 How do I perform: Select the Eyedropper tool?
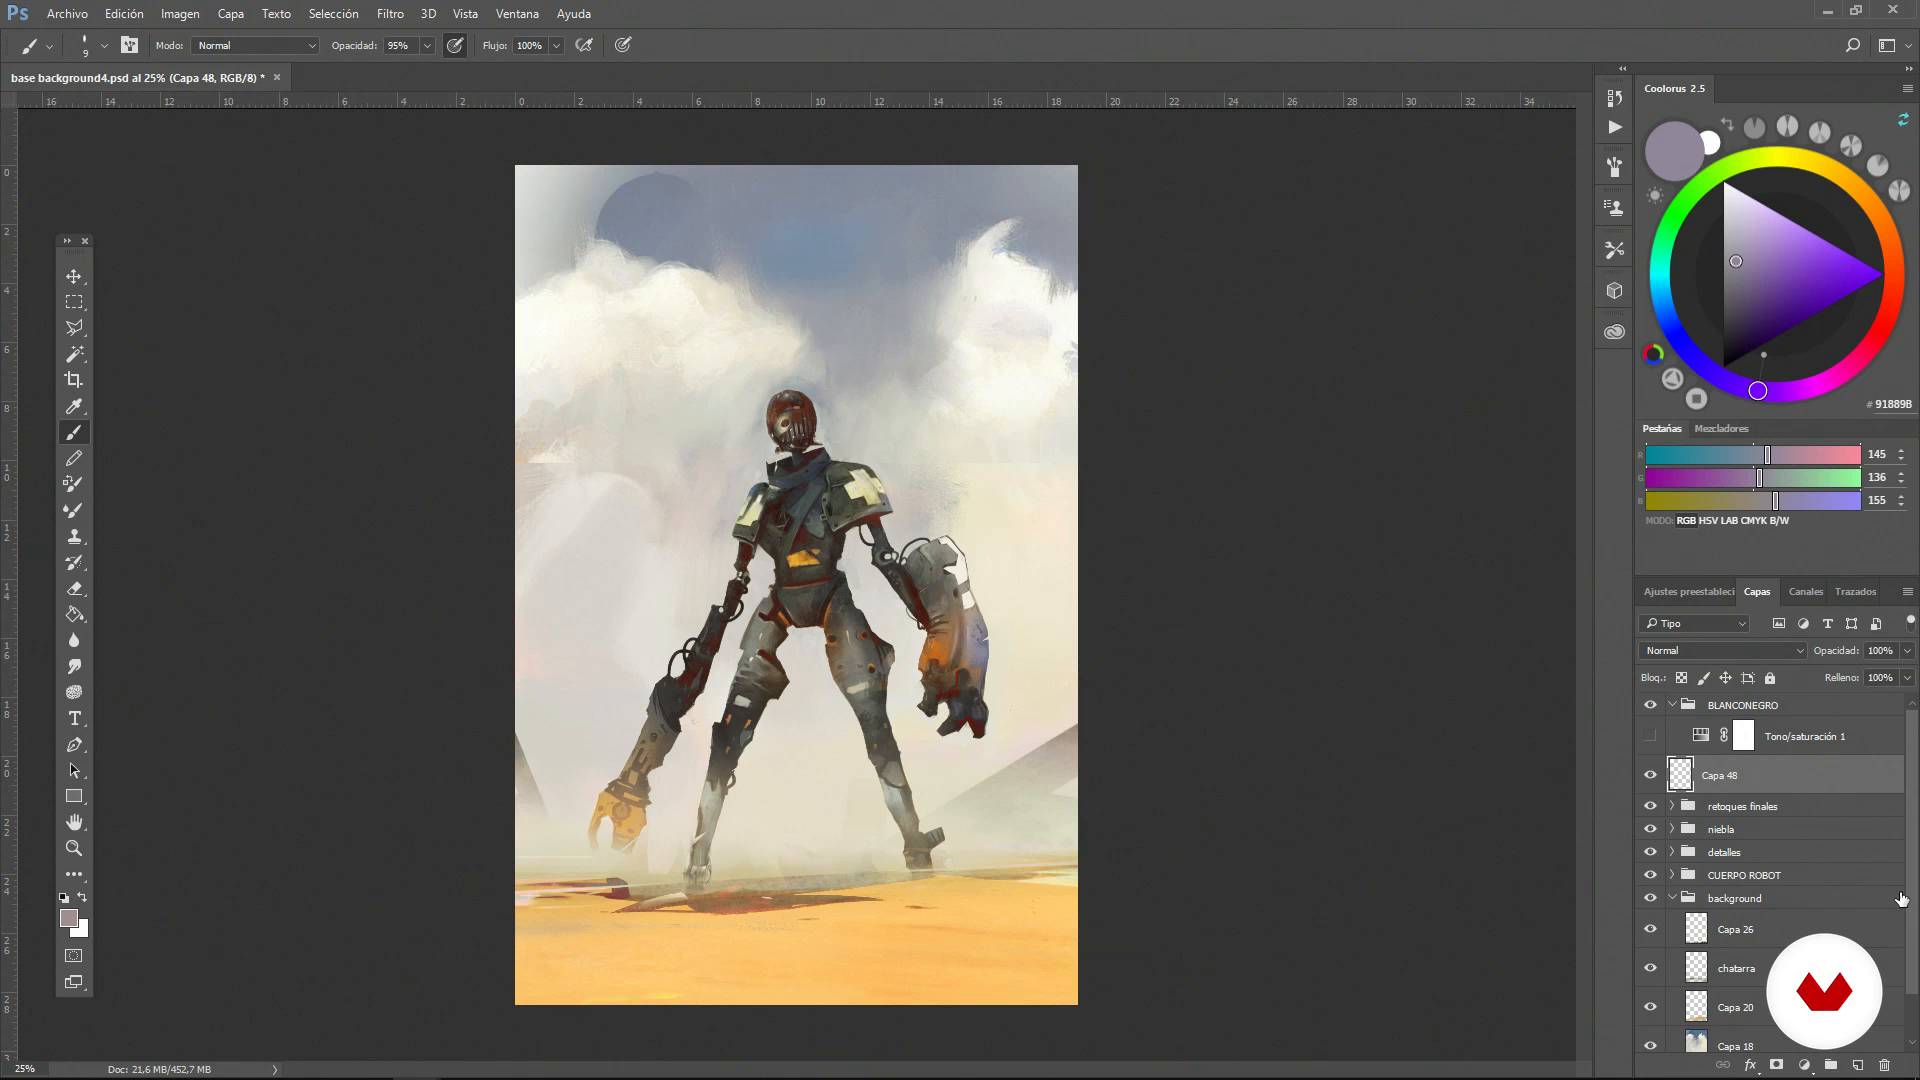(x=74, y=406)
